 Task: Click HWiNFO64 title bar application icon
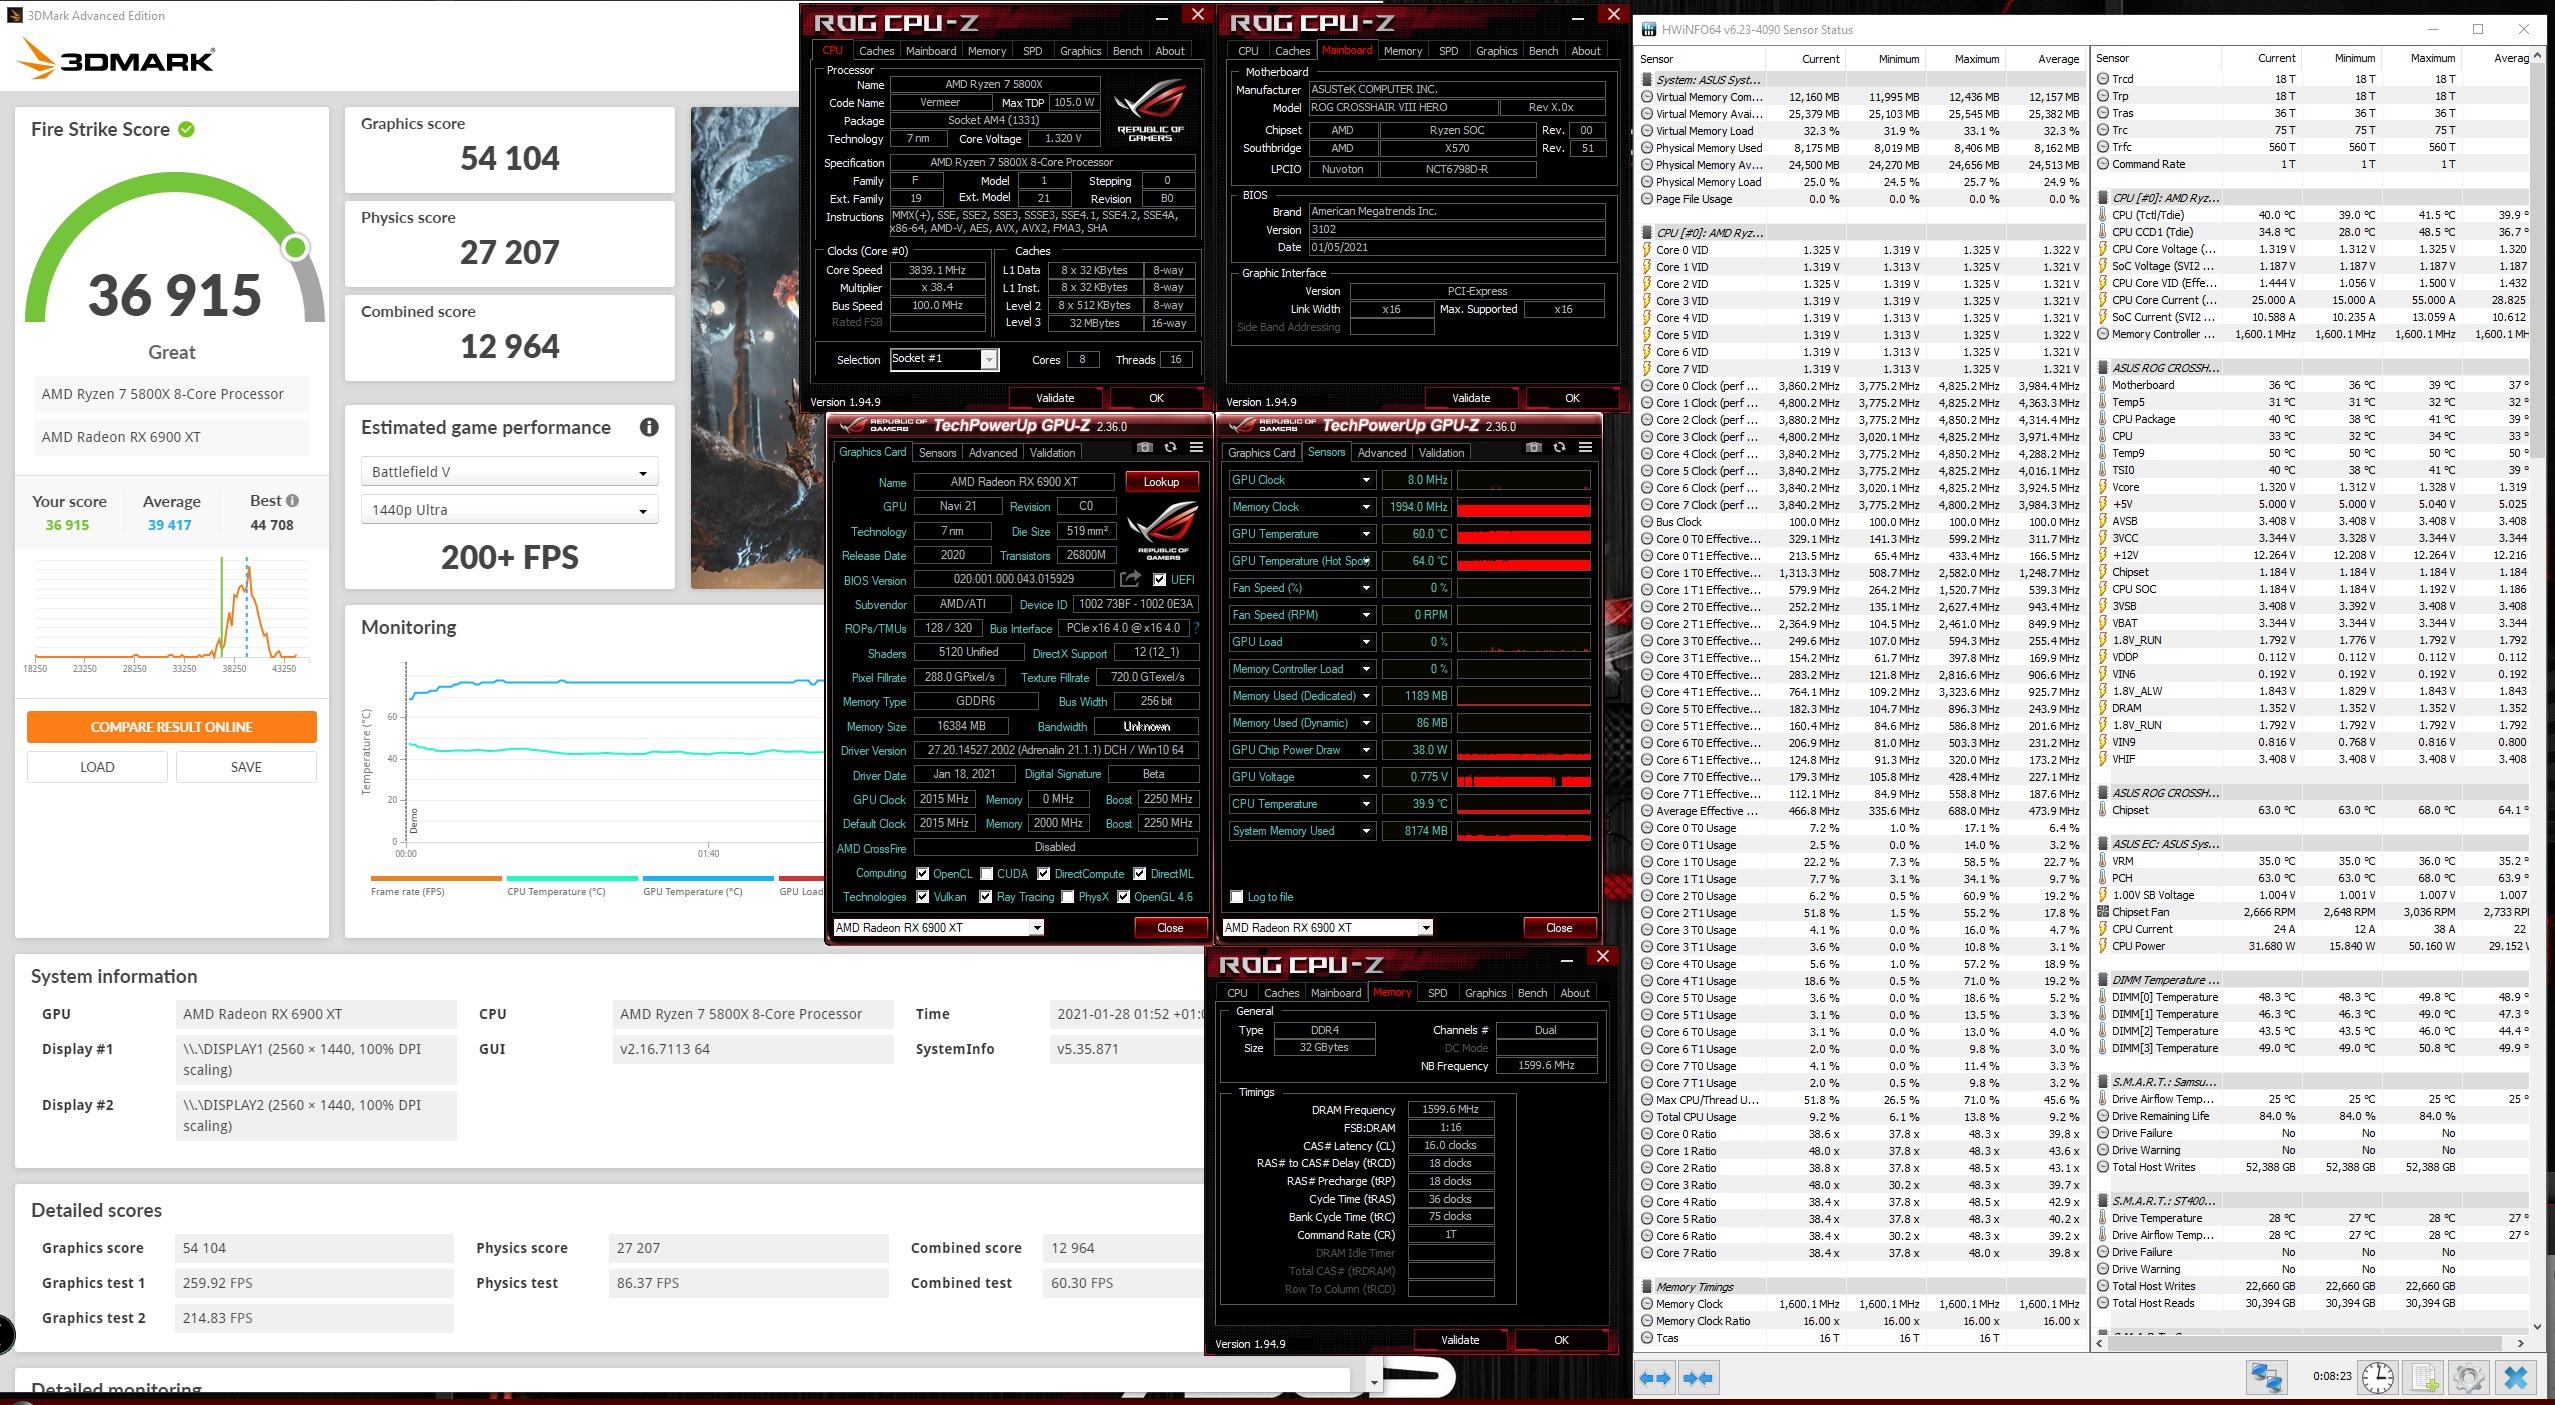(x=1647, y=30)
